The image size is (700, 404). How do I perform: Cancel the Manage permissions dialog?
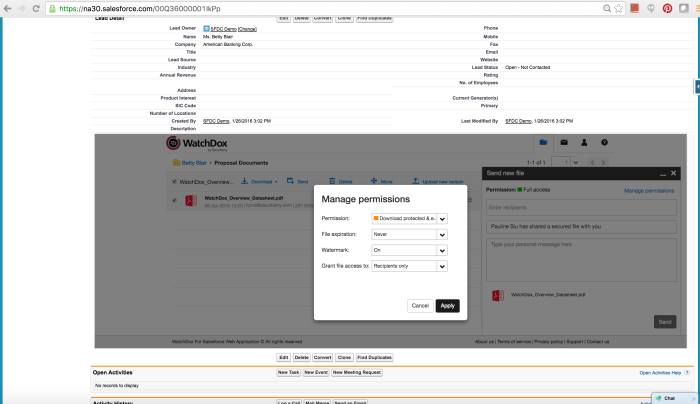click(420, 306)
